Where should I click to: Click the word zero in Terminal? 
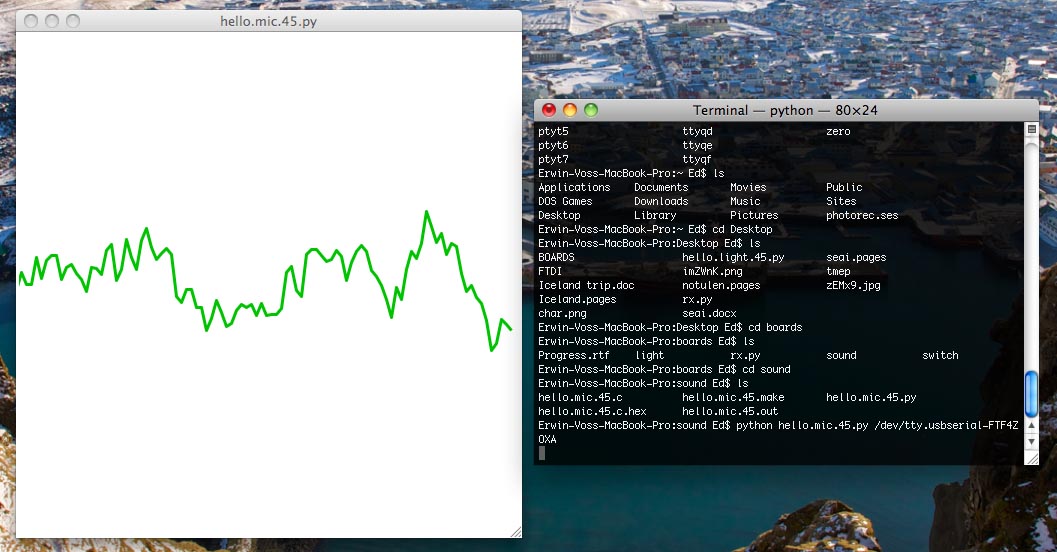coord(838,131)
